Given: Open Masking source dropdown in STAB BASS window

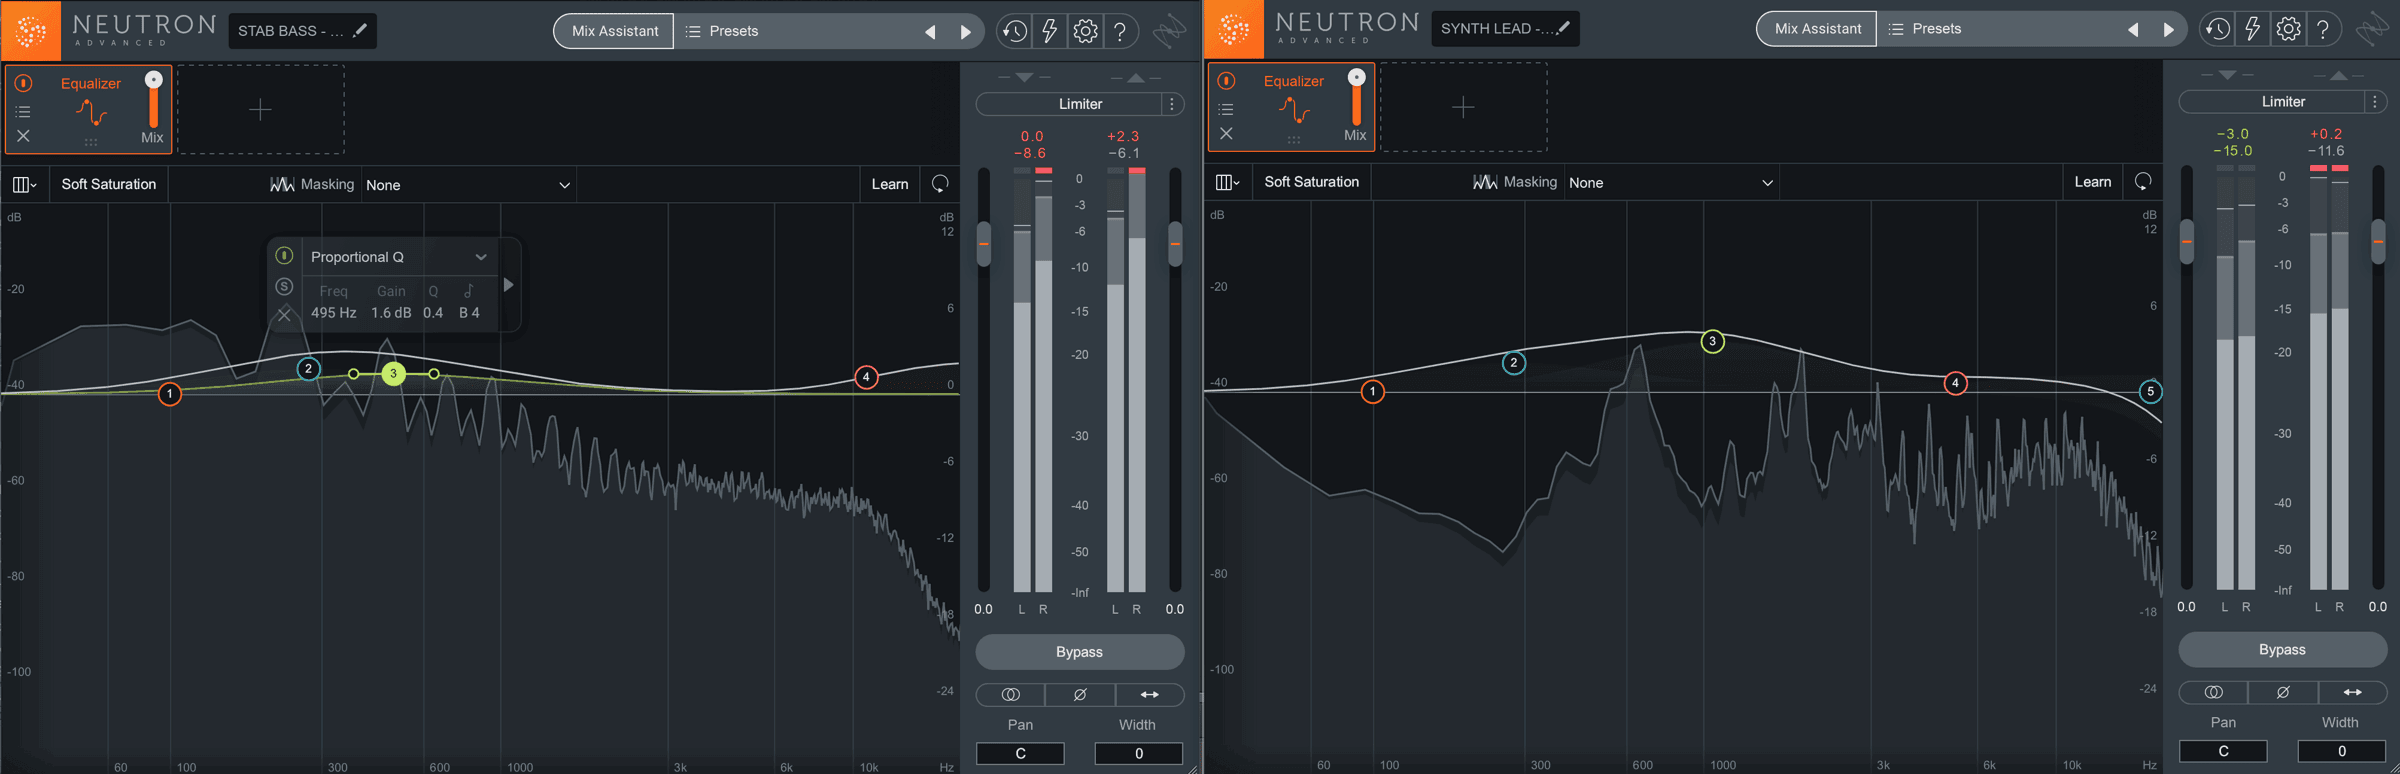Looking at the screenshot, I should 468,185.
